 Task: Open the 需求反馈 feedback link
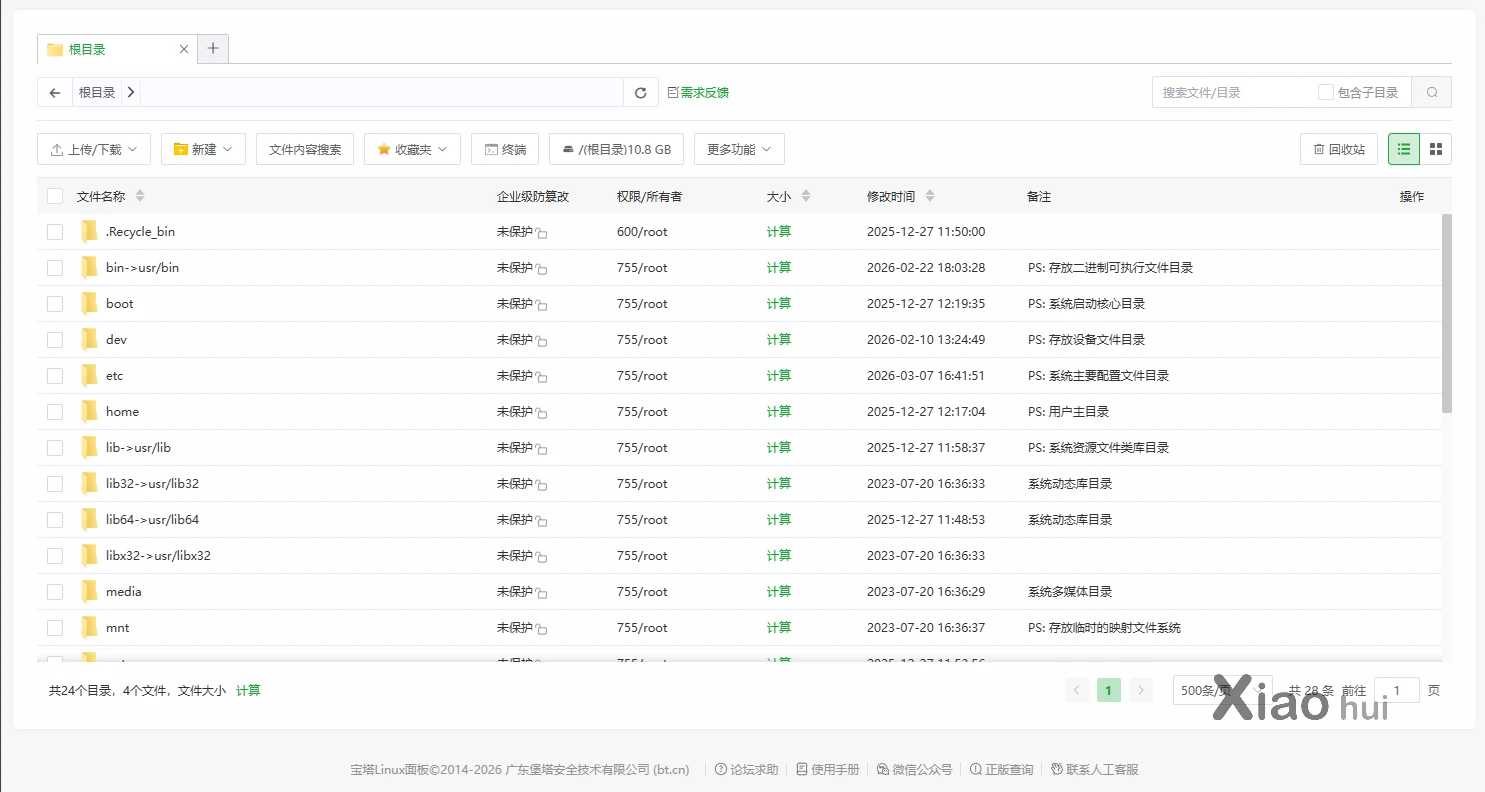click(702, 91)
